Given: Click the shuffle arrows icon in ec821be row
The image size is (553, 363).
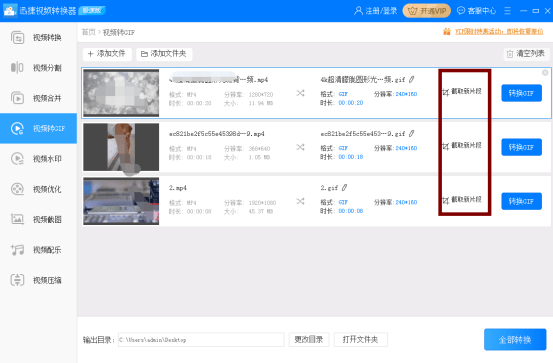Looking at the screenshot, I should click(300, 147).
